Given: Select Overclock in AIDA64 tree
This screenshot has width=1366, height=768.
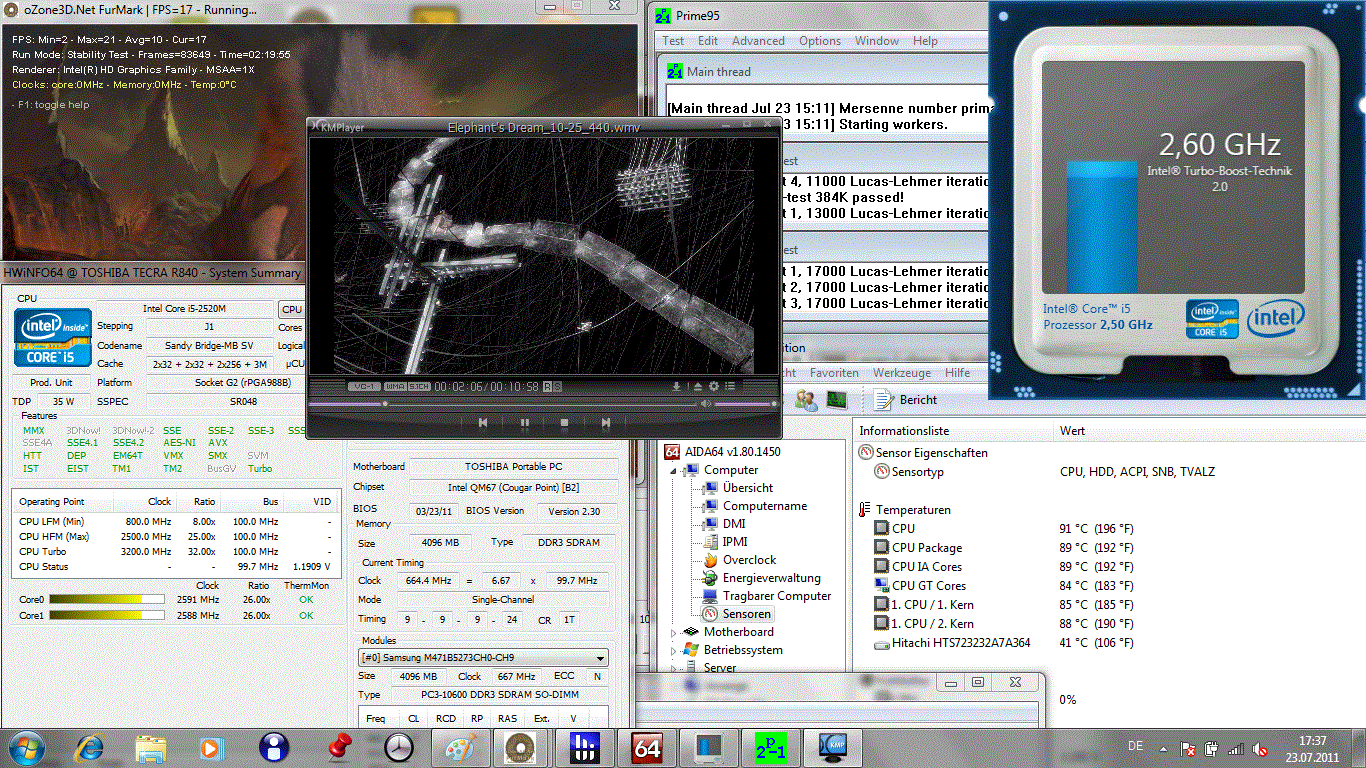Looking at the screenshot, I should pos(750,560).
